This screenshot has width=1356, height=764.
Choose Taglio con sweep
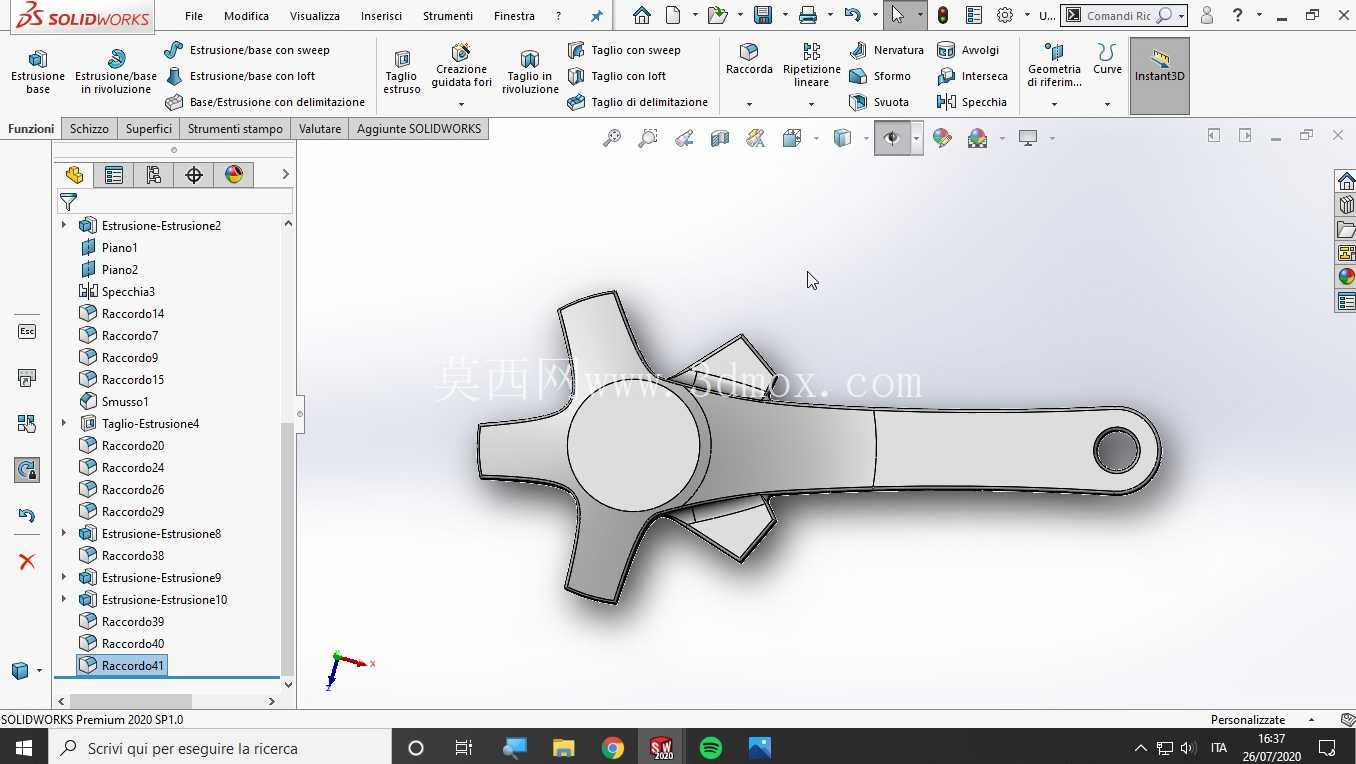click(624, 50)
